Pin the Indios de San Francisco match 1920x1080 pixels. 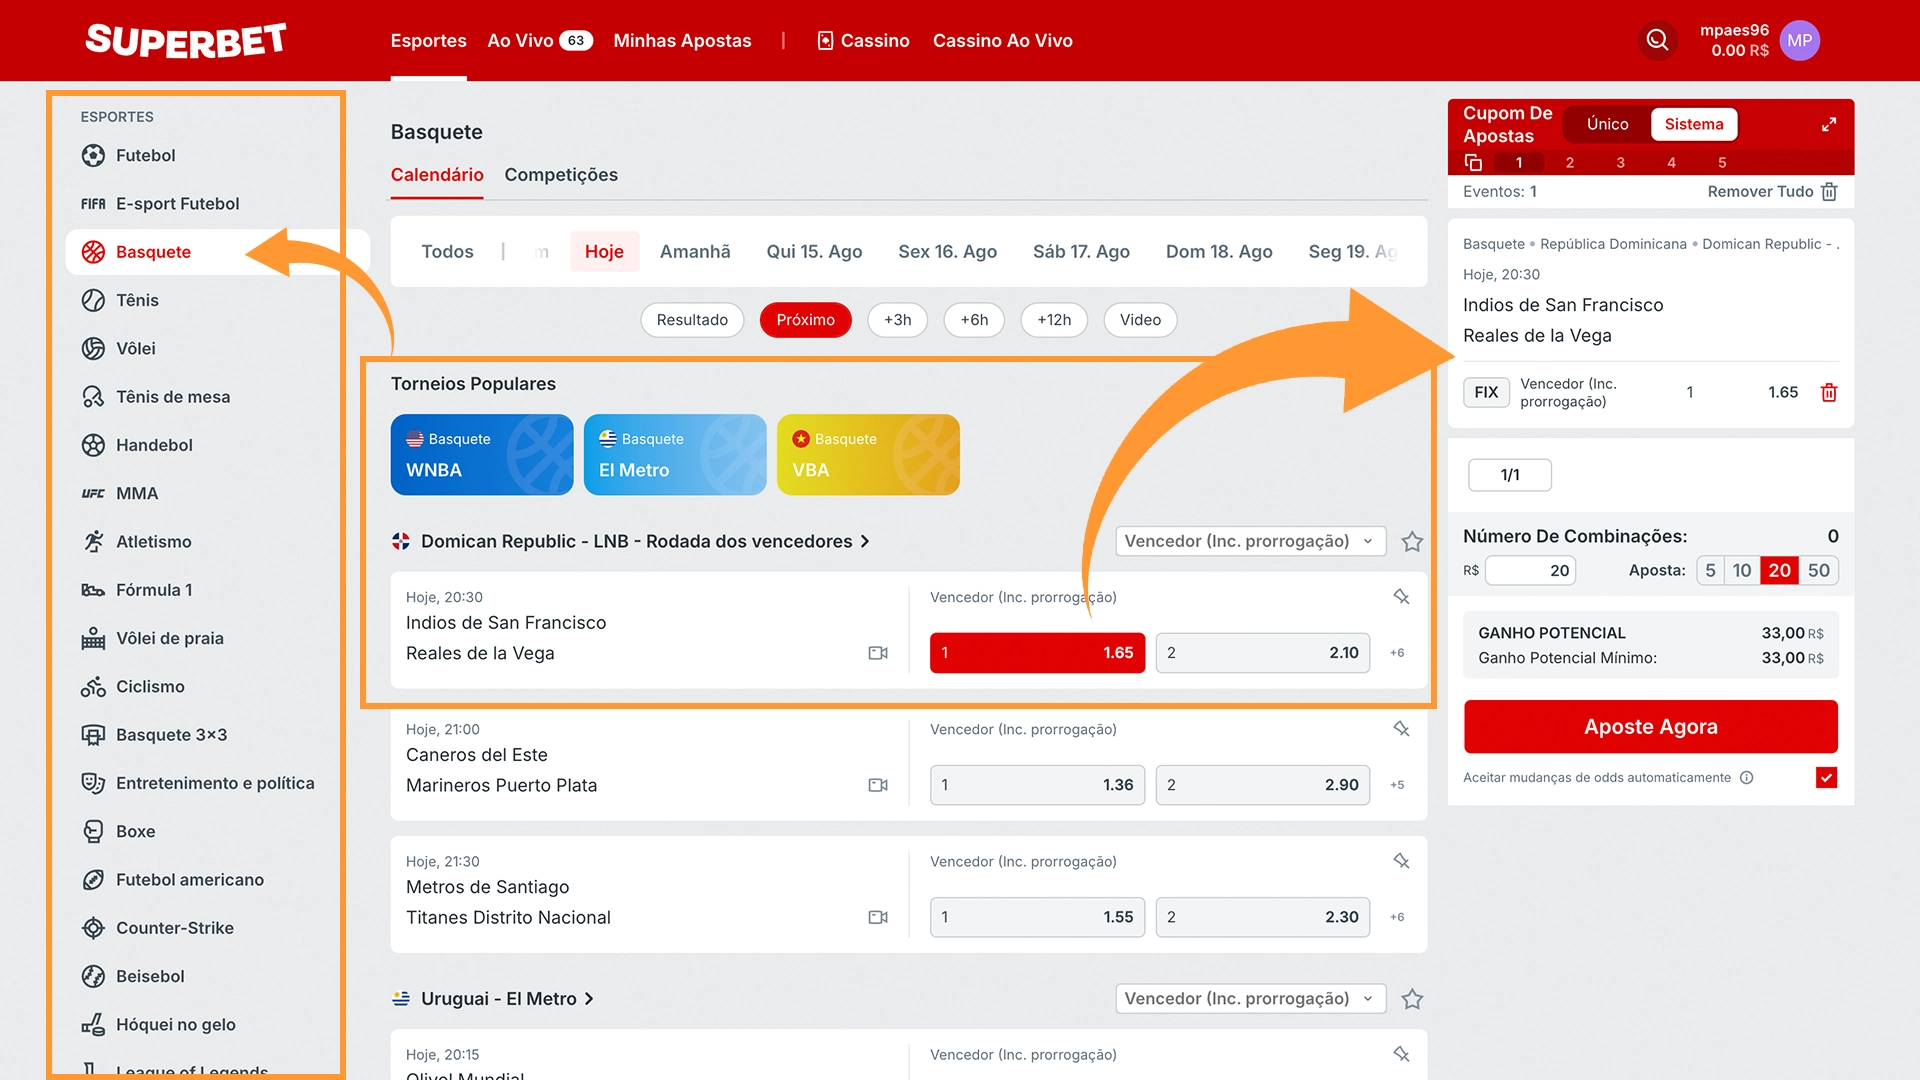[1401, 597]
